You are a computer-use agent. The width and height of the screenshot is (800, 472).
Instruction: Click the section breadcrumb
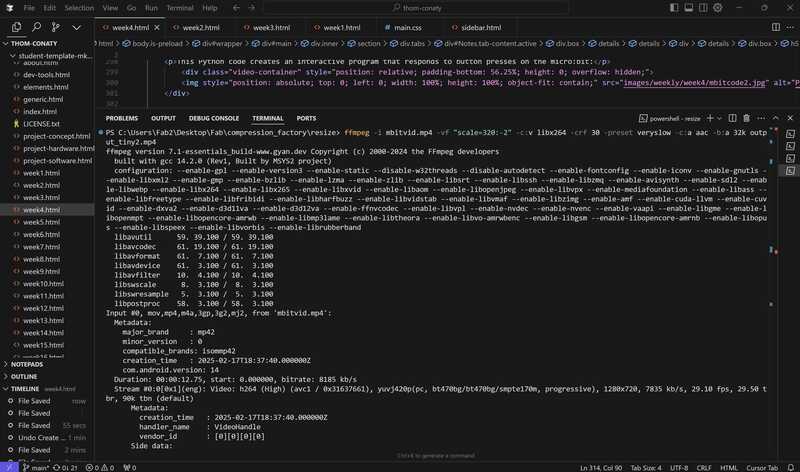click(364, 43)
